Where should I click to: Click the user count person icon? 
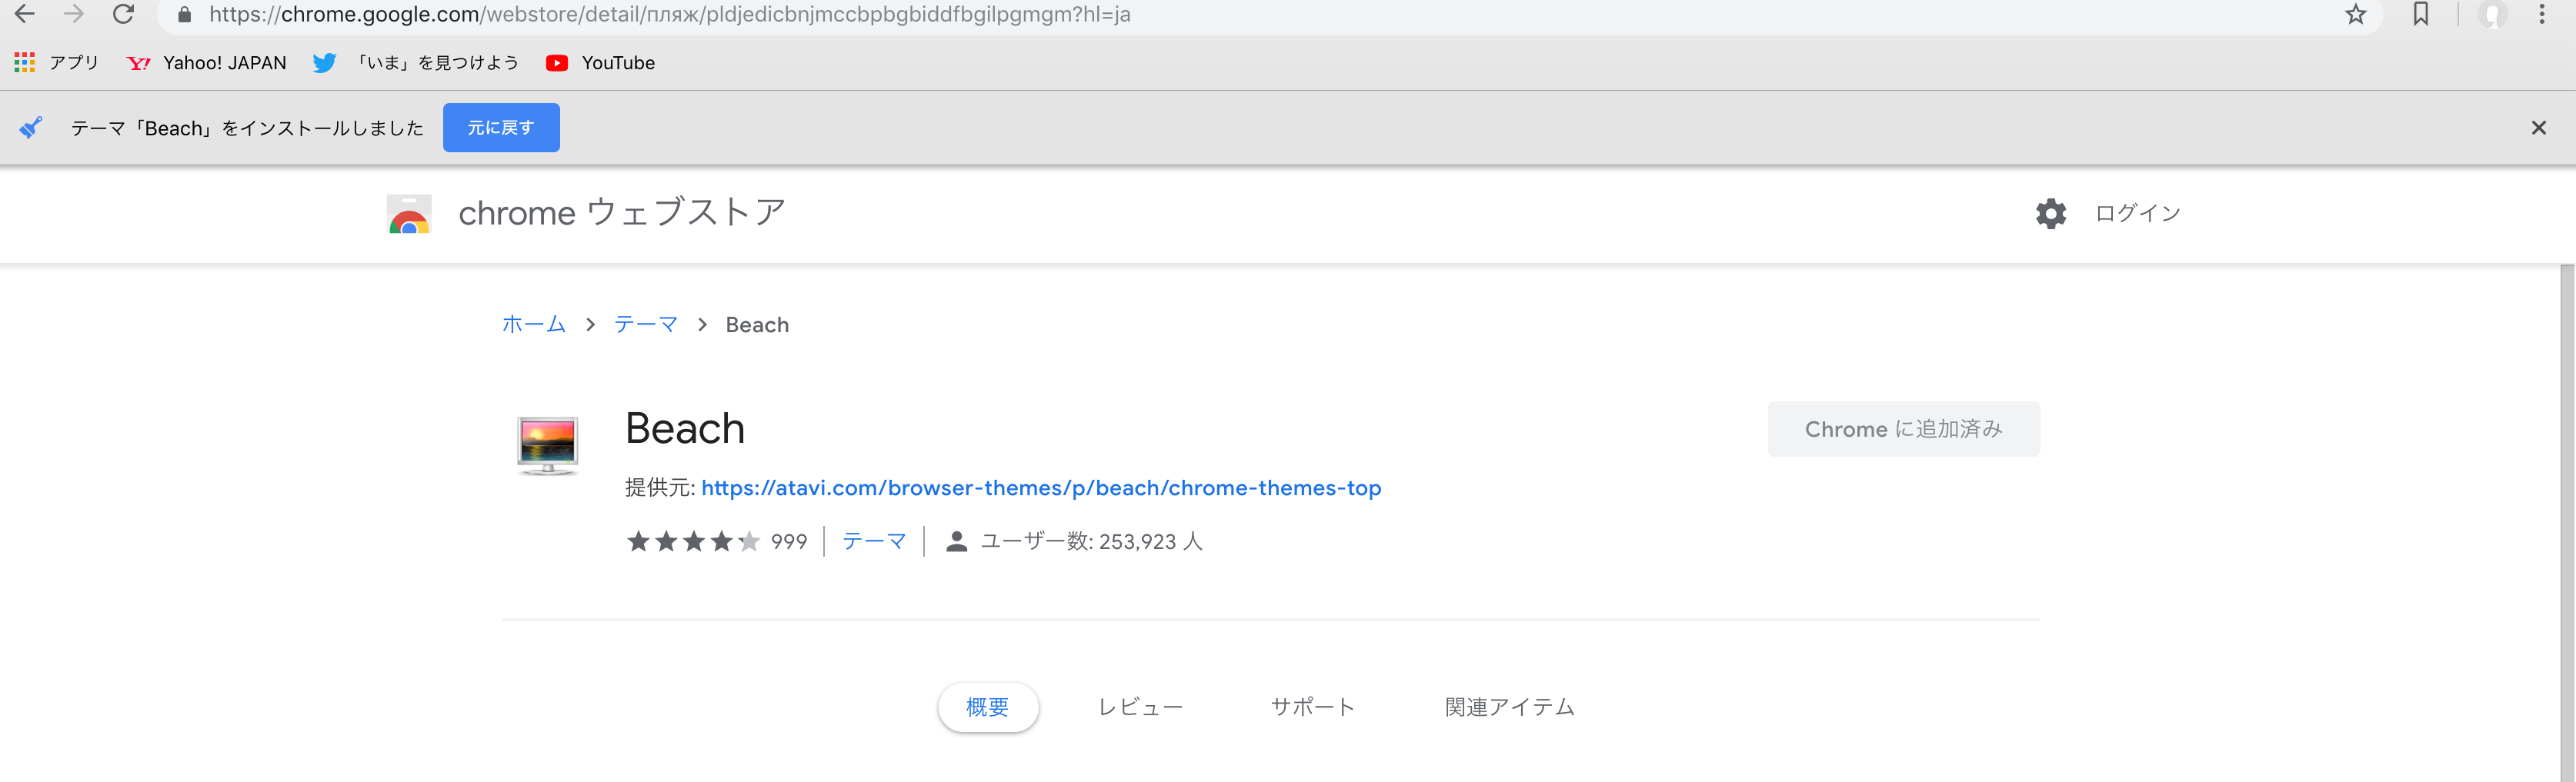[956, 542]
